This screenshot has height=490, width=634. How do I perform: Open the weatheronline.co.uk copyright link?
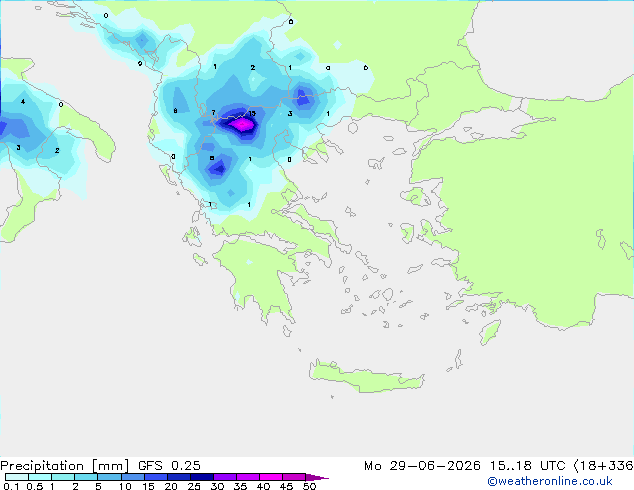[x=549, y=481]
